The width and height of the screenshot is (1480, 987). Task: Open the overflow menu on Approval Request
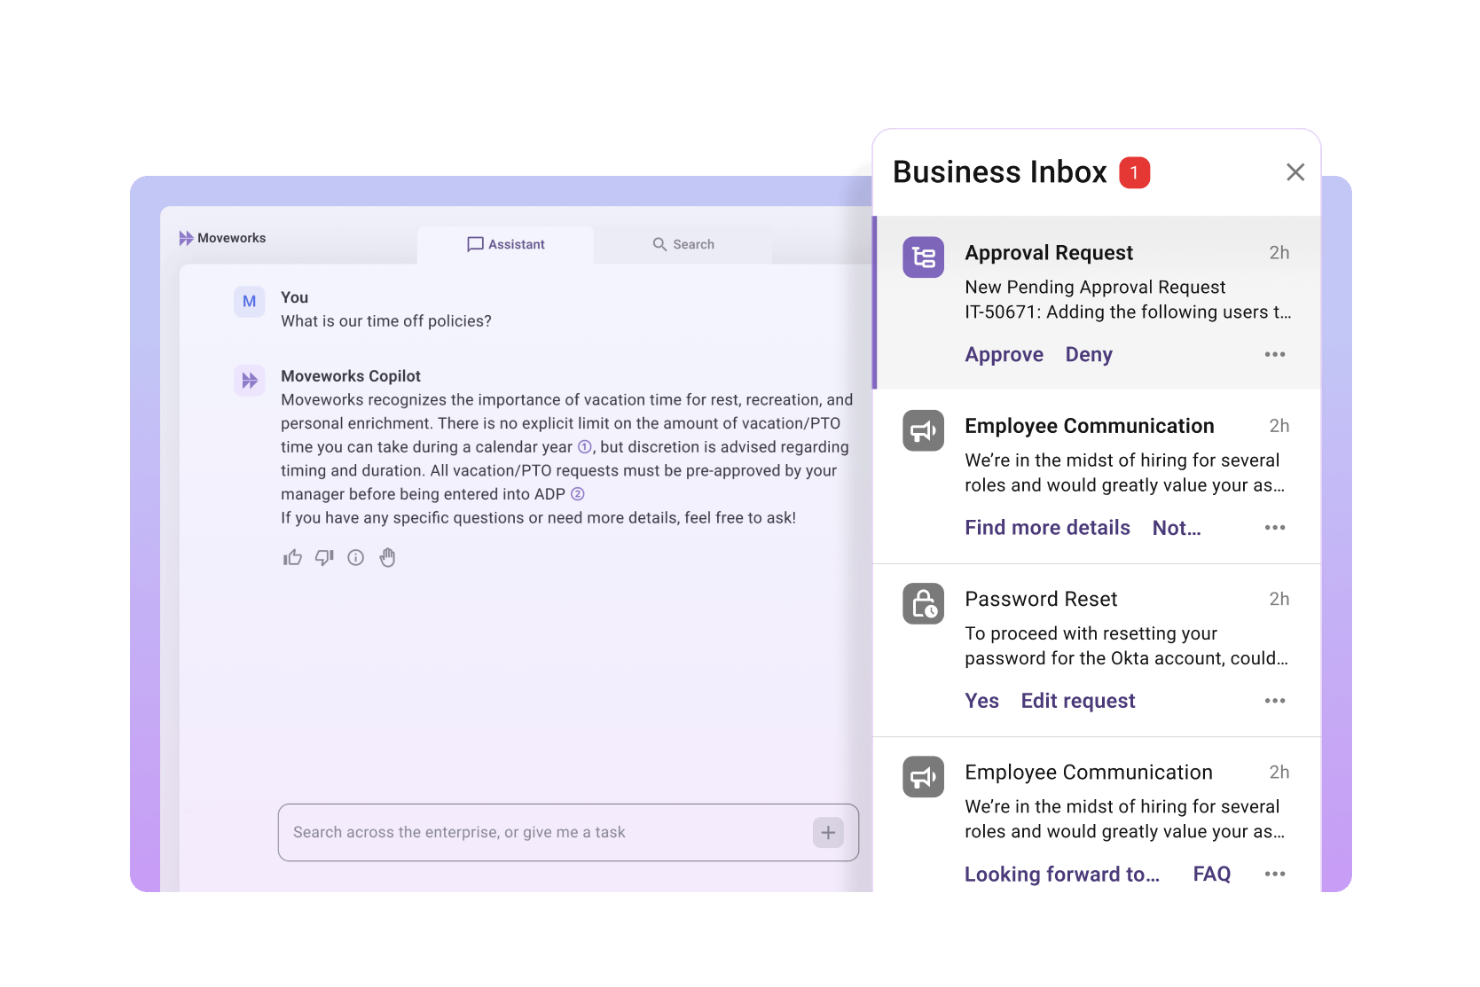(1274, 354)
